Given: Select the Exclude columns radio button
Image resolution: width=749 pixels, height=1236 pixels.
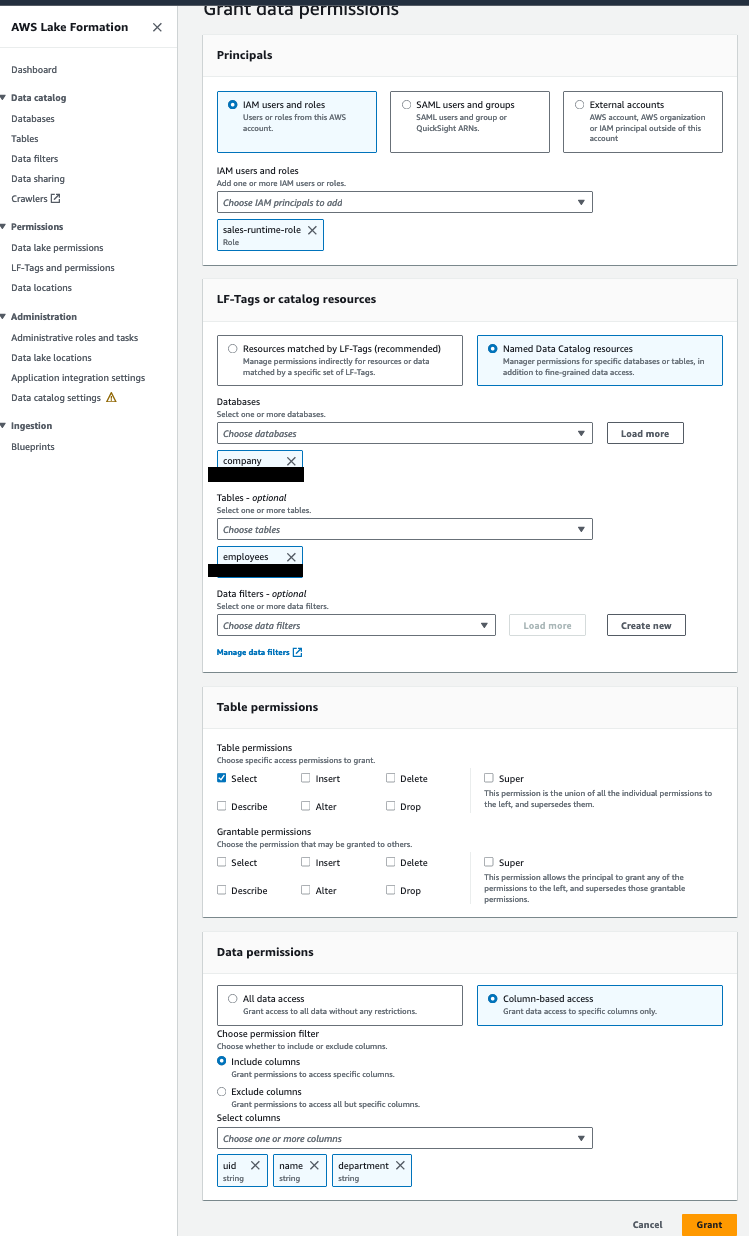Looking at the screenshot, I should click(x=221, y=1093).
